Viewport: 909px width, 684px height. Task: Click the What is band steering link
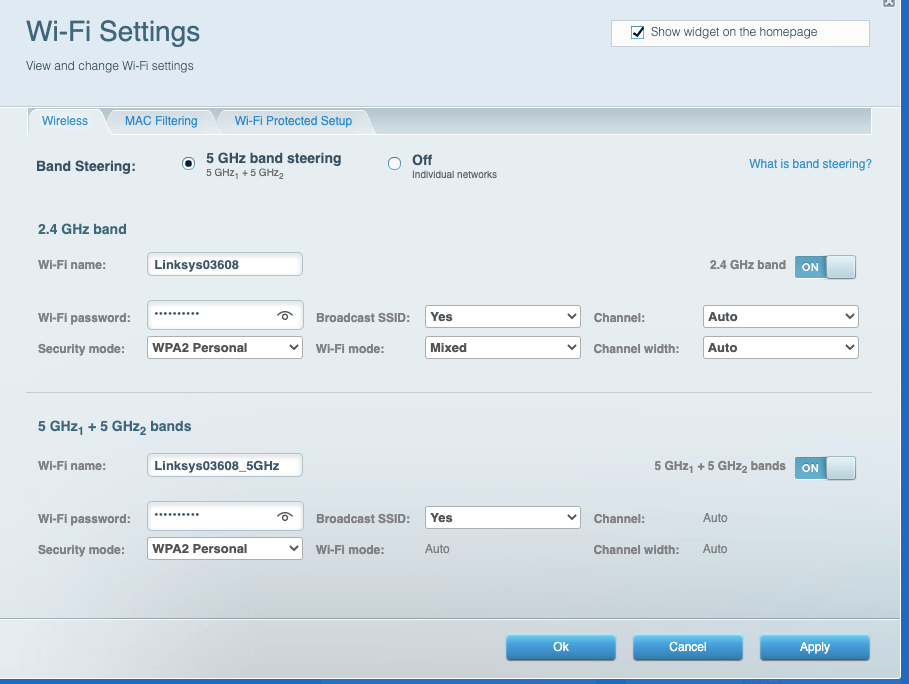(x=812, y=163)
